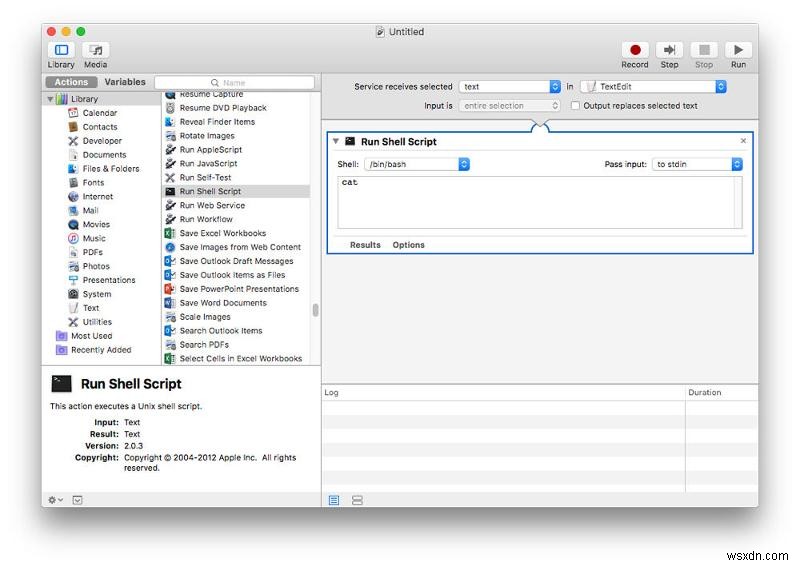
Task: Toggle the Library panel toolbar icon
Action: pos(61,50)
